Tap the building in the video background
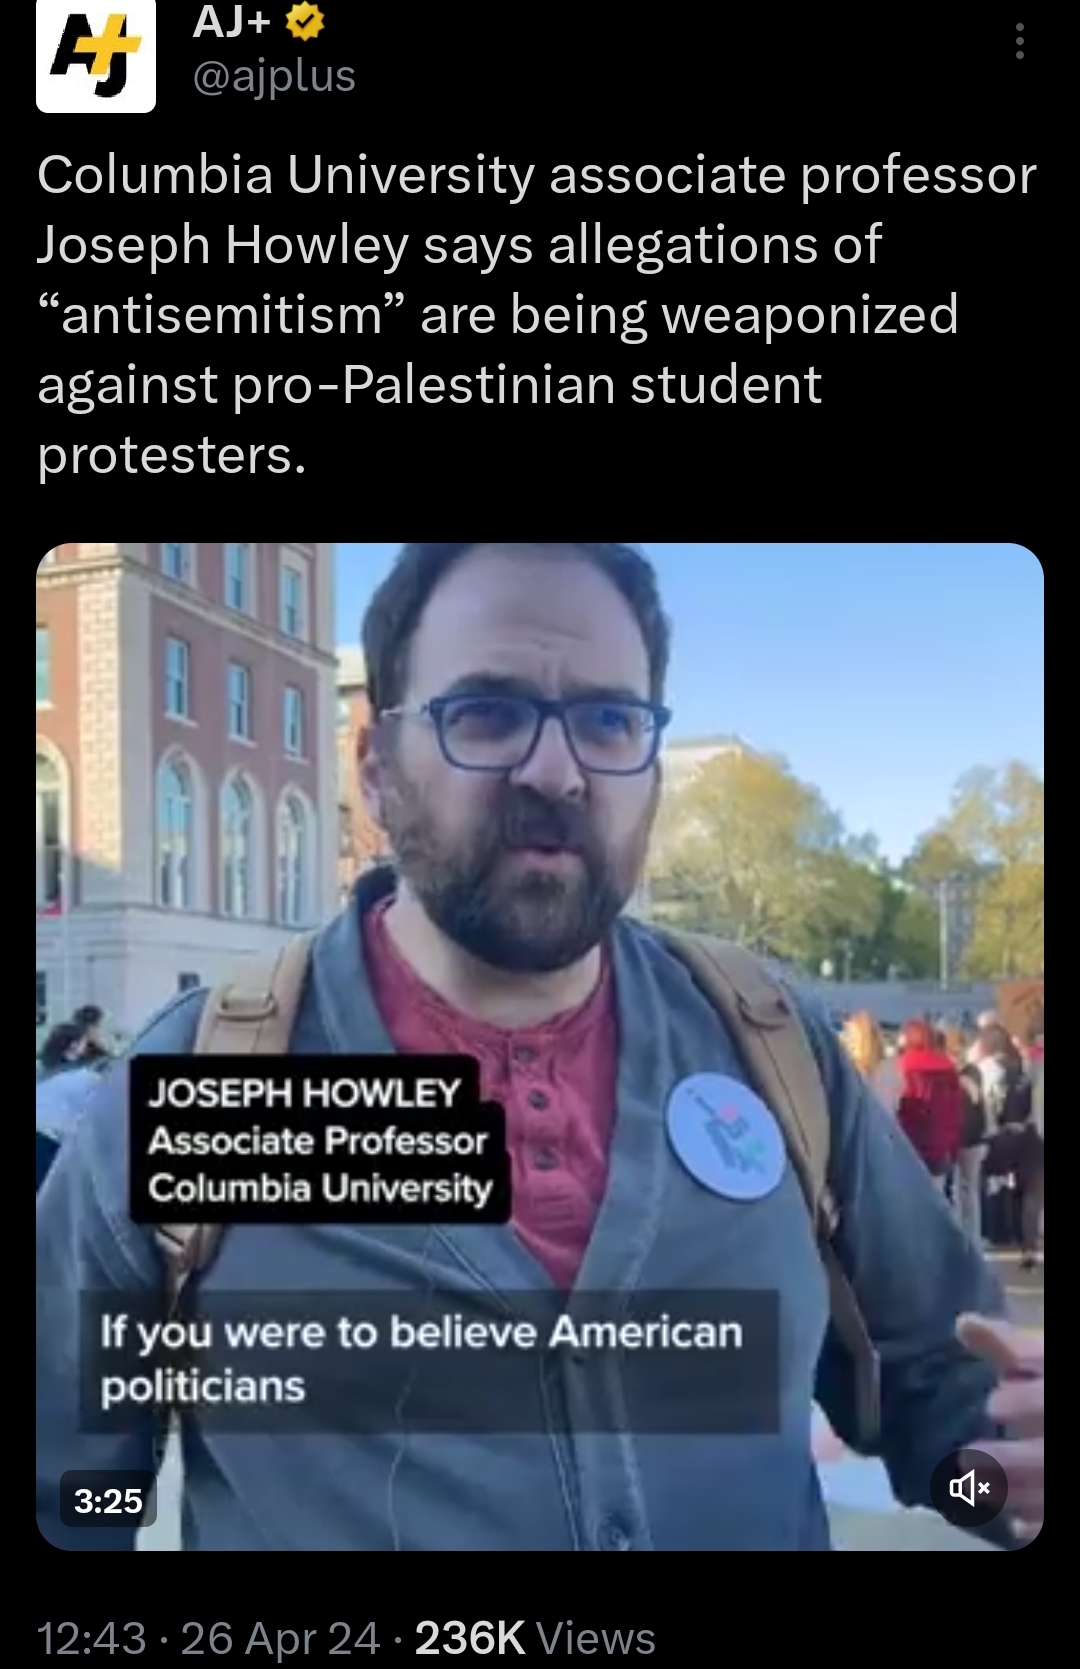This screenshot has width=1080, height=1669. click(186, 780)
